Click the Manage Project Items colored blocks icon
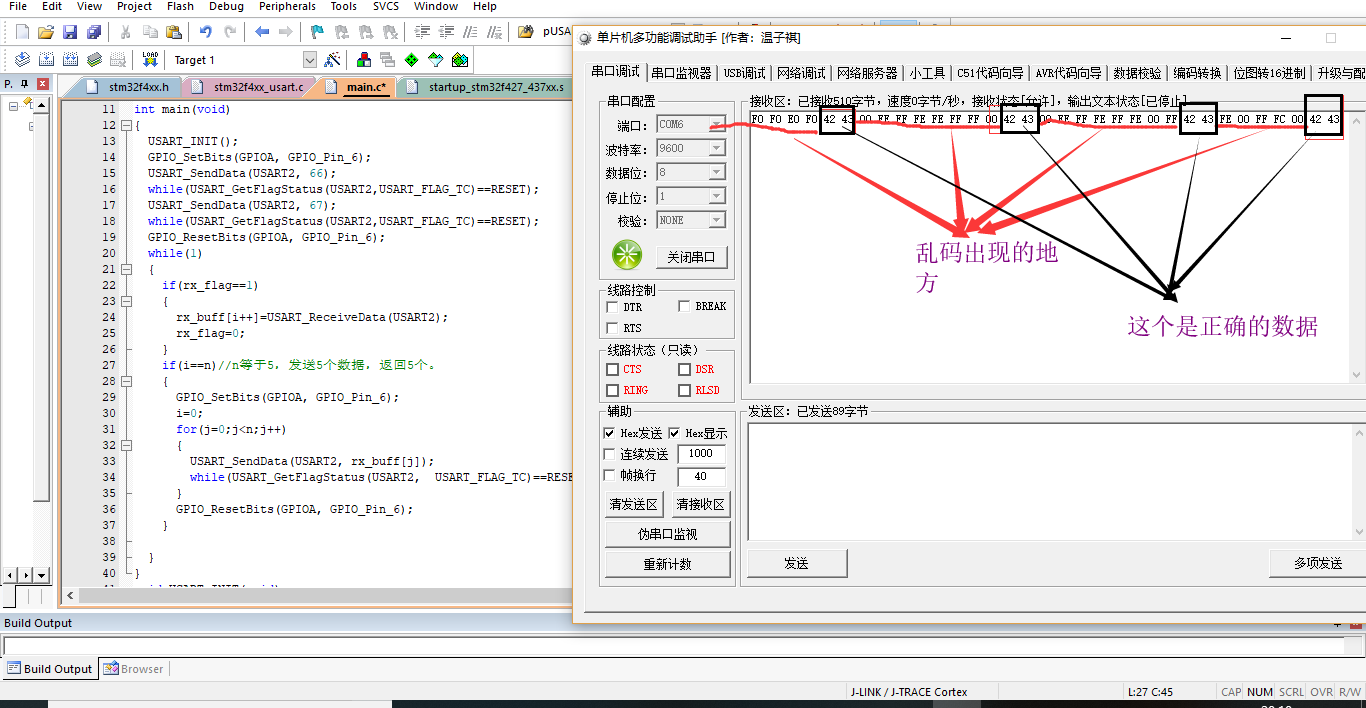 pyautogui.click(x=364, y=60)
